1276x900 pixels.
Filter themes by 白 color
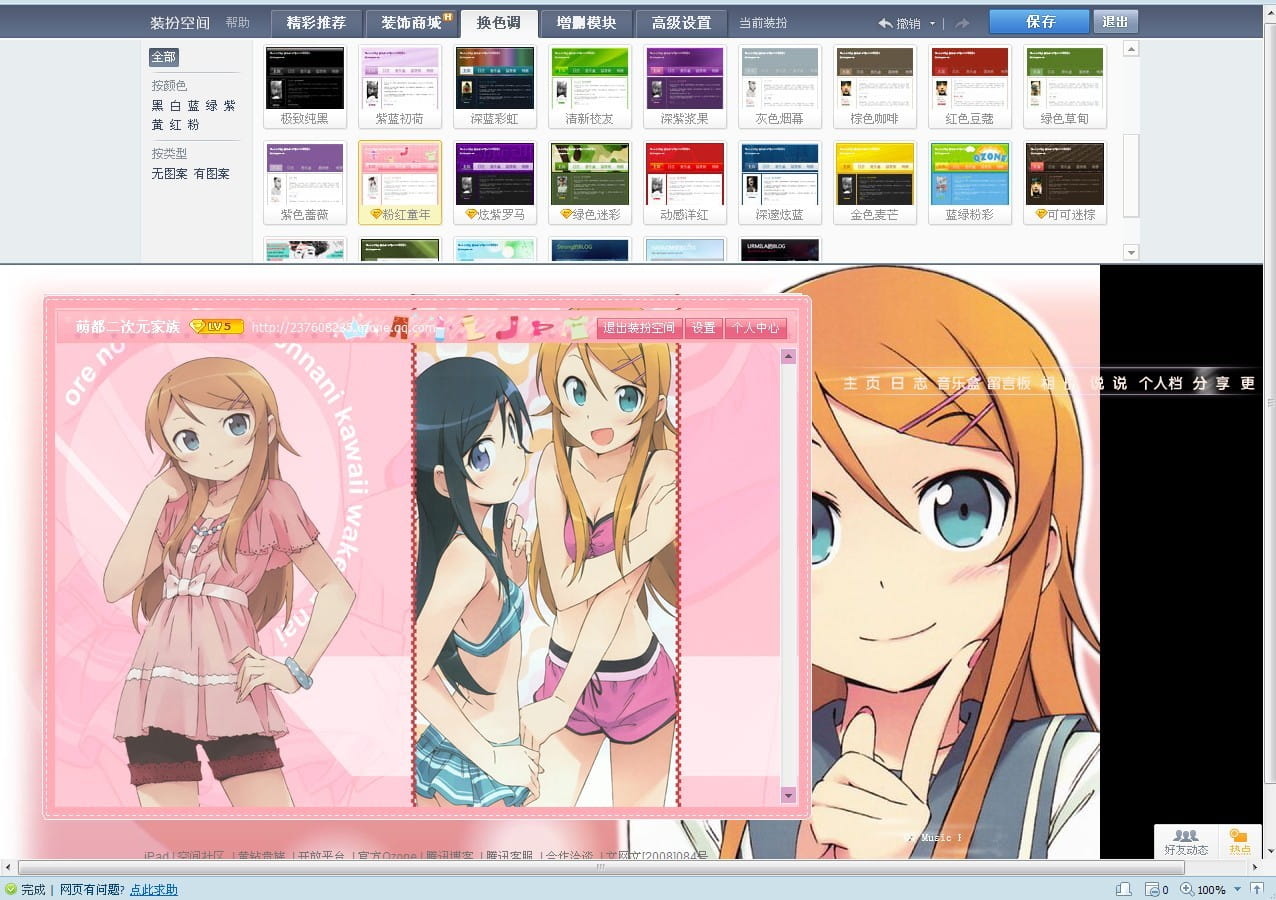pos(176,106)
